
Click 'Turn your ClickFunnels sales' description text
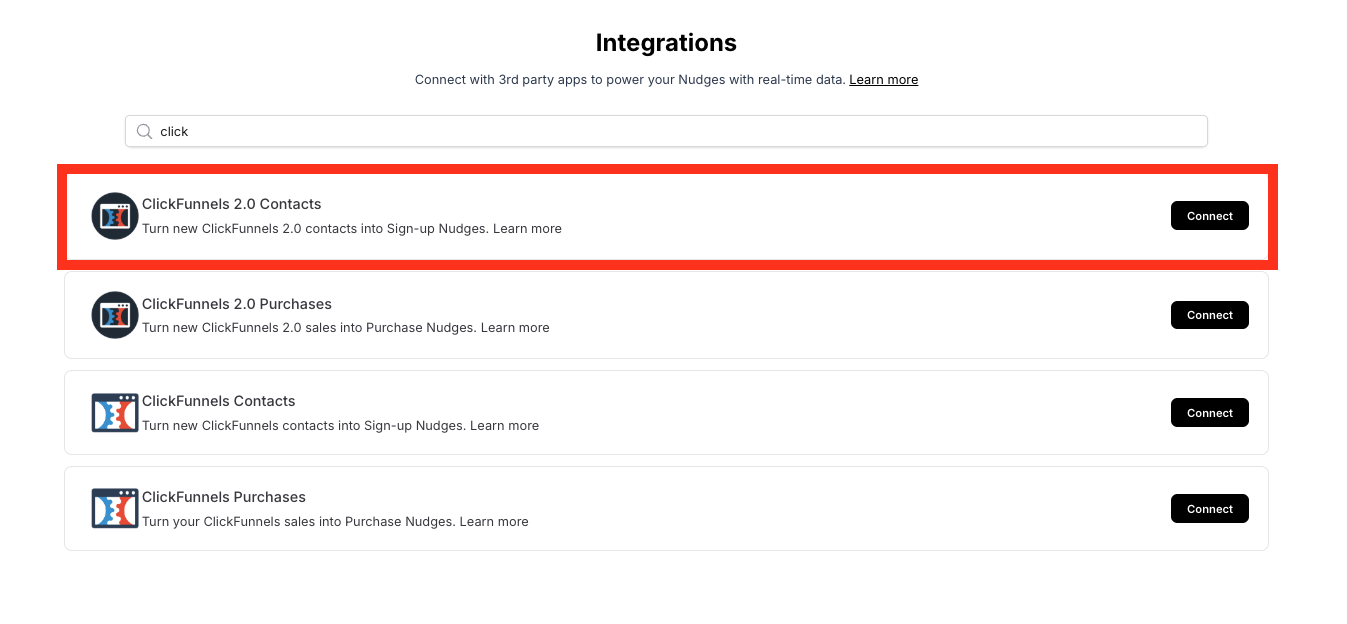coord(299,522)
